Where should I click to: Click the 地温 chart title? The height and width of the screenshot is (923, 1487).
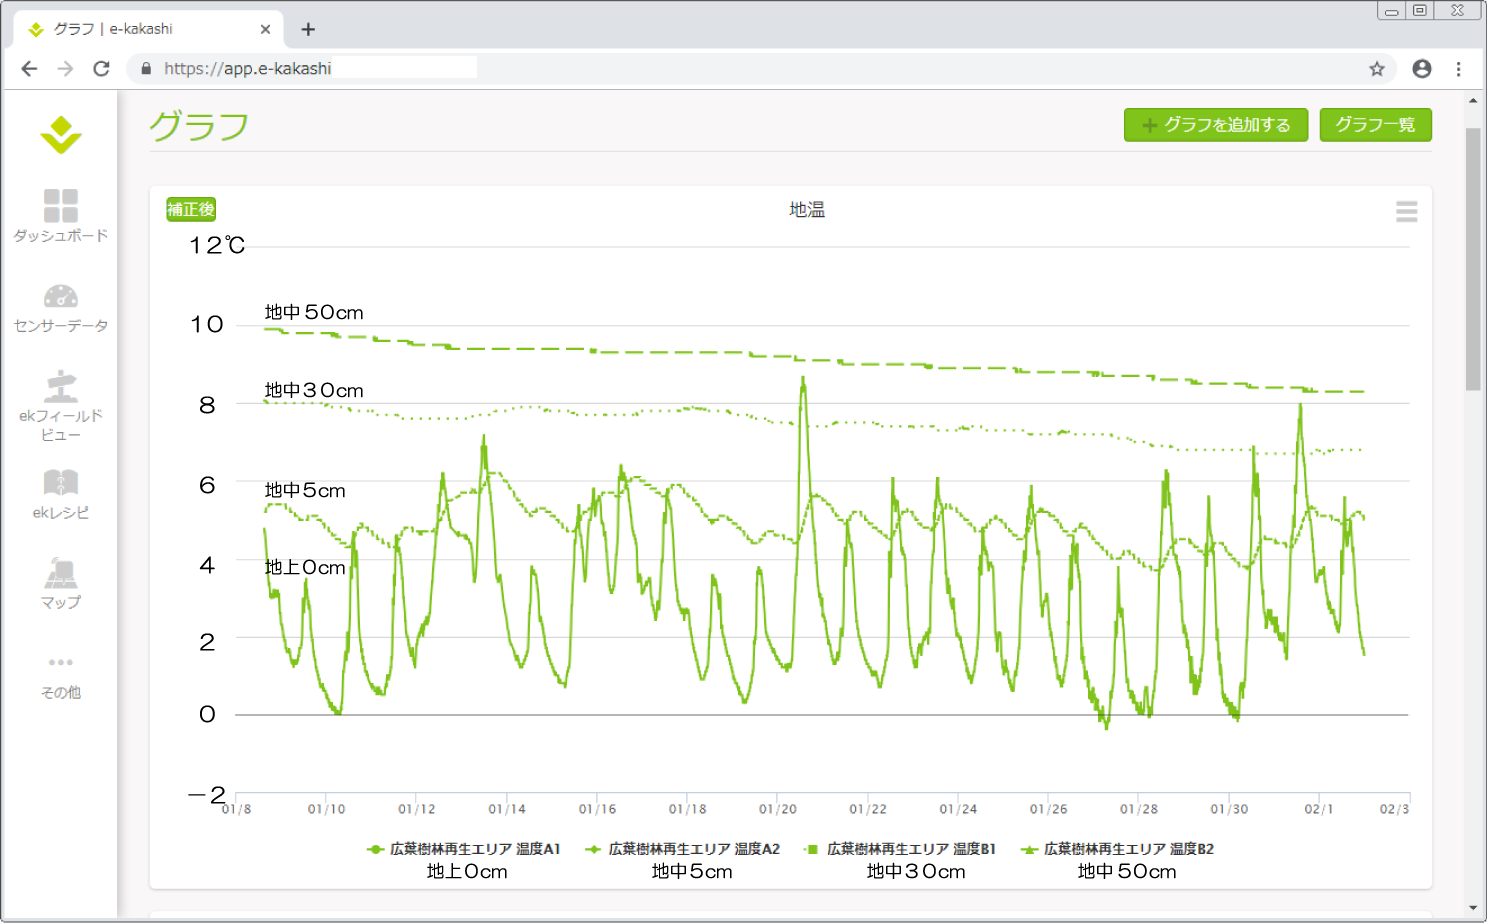(x=807, y=209)
